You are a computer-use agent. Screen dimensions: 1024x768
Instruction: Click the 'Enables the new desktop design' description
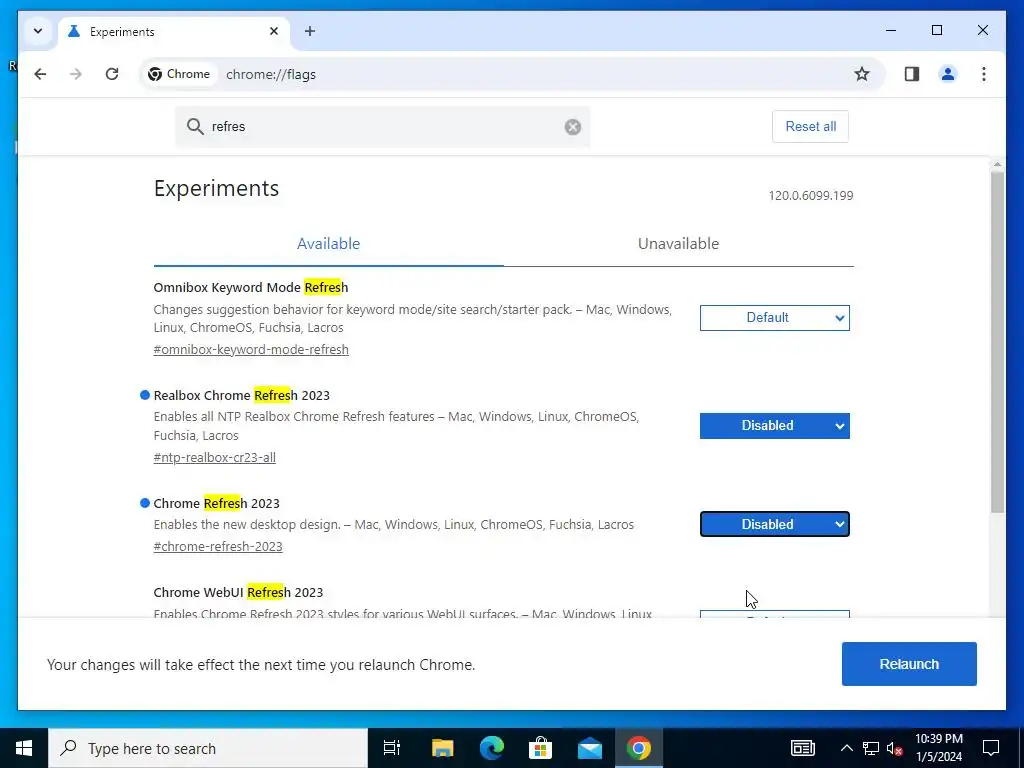pyautogui.click(x=394, y=524)
